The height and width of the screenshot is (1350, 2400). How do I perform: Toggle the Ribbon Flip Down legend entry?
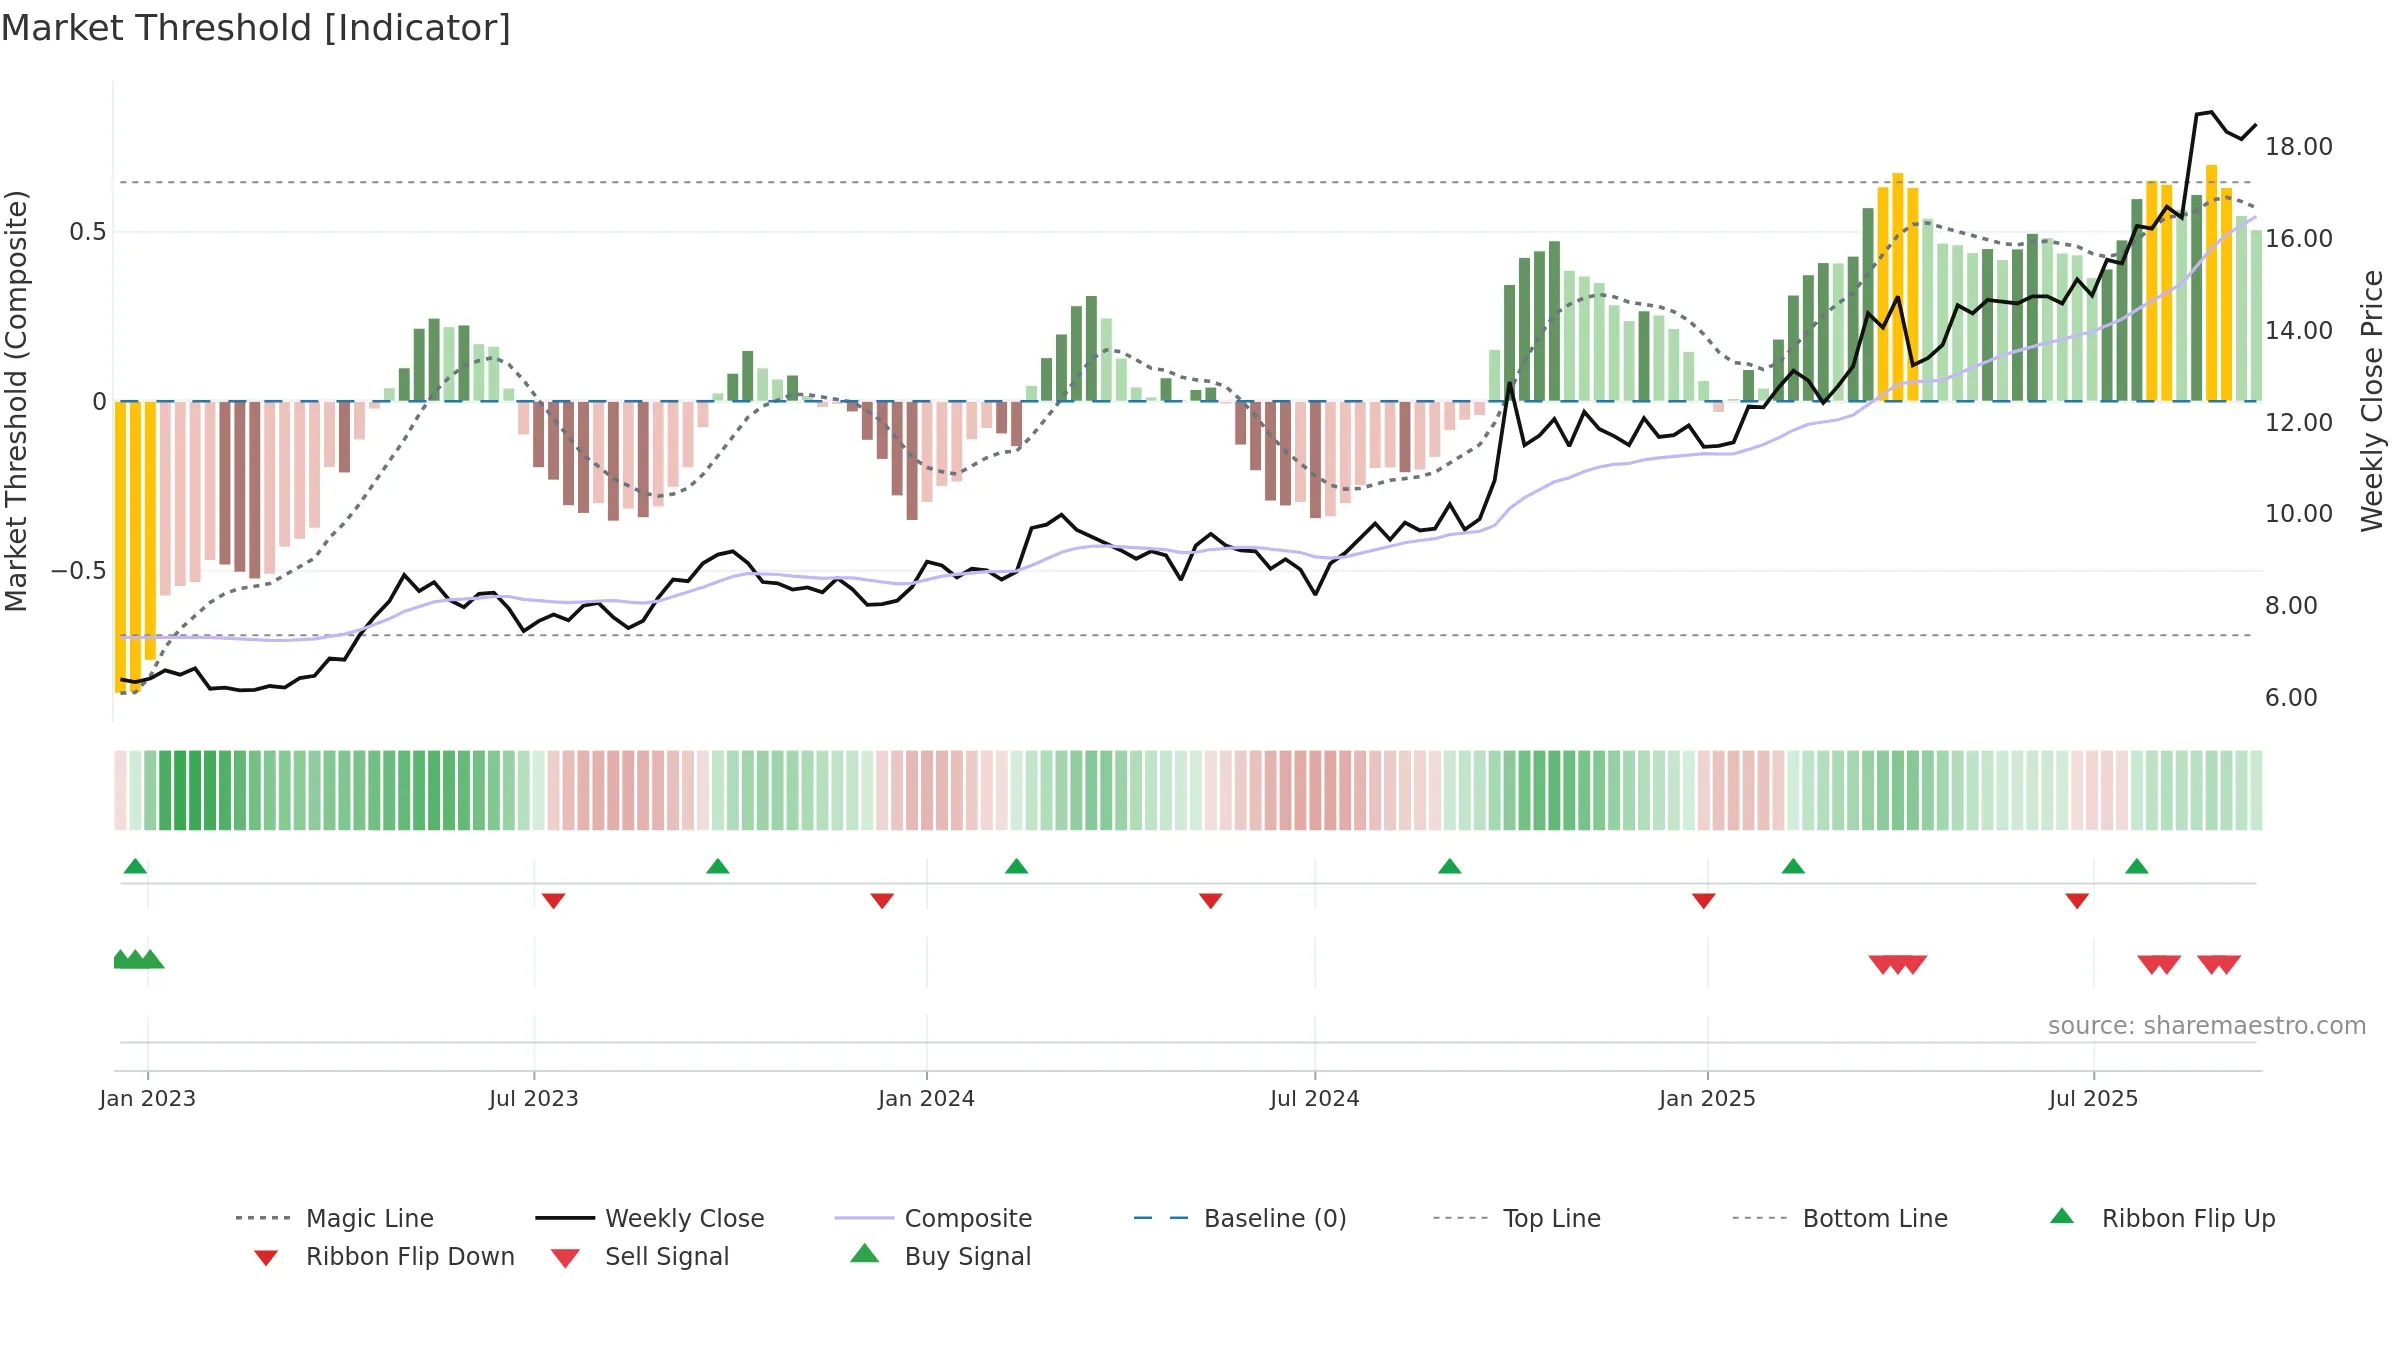383,1256
